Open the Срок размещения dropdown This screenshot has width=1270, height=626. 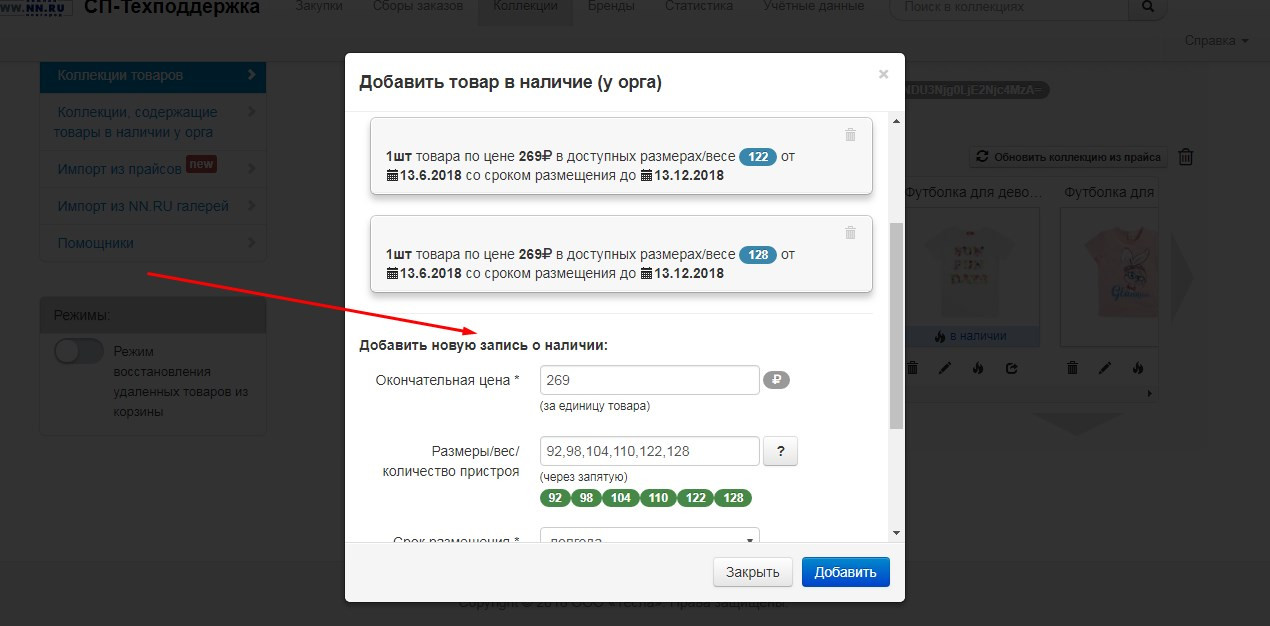pyautogui.click(x=650, y=536)
